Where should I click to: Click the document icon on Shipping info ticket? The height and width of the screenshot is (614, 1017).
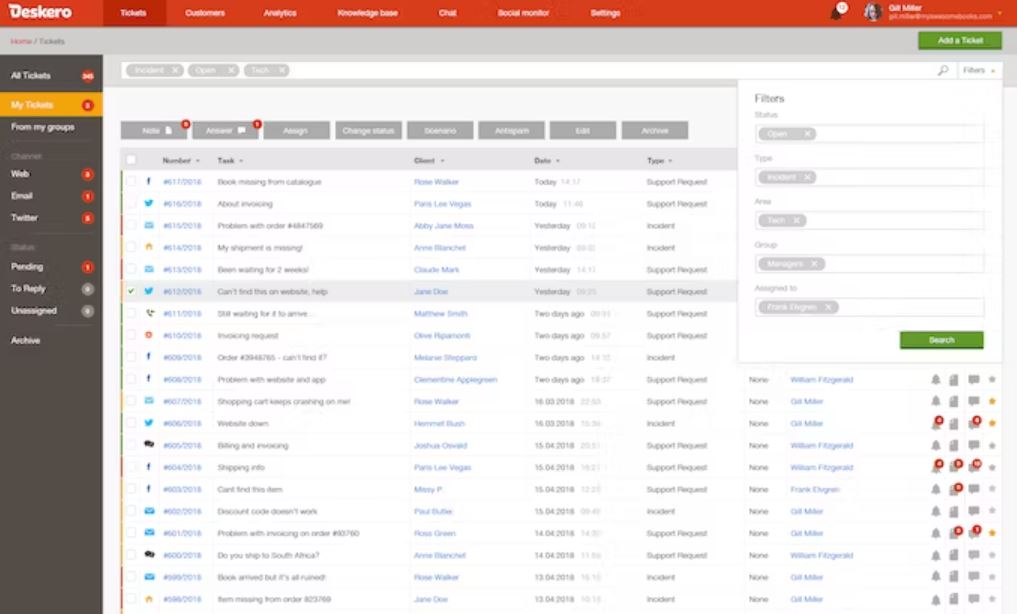pos(954,467)
